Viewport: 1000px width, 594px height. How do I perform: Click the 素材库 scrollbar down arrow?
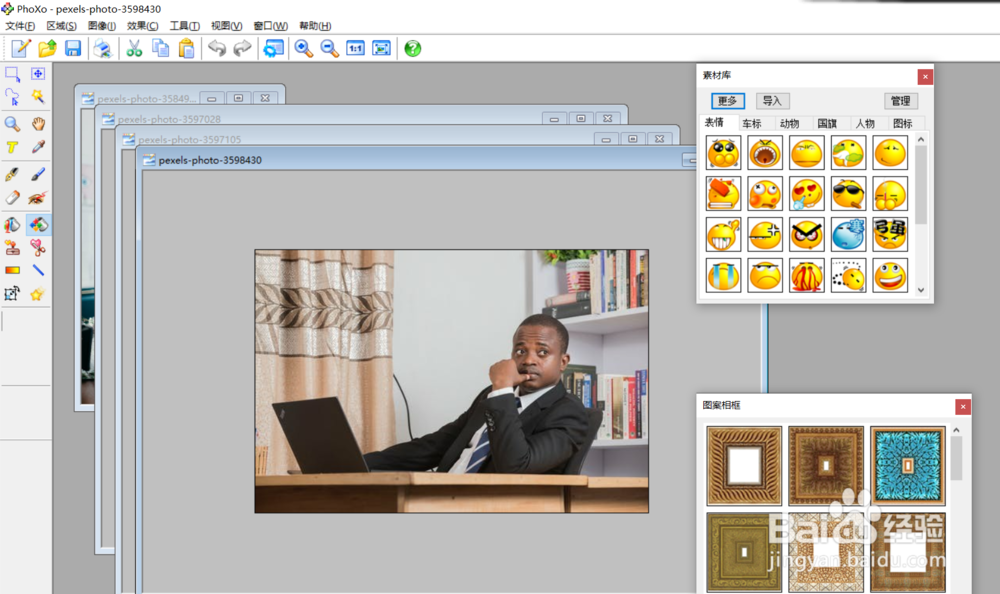(x=921, y=290)
